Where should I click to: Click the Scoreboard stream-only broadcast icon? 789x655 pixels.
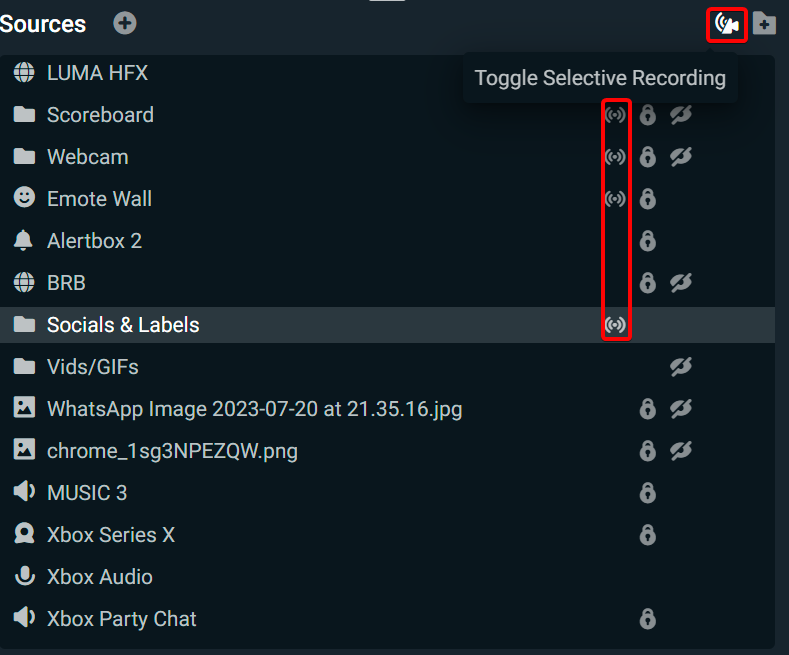[x=616, y=115]
